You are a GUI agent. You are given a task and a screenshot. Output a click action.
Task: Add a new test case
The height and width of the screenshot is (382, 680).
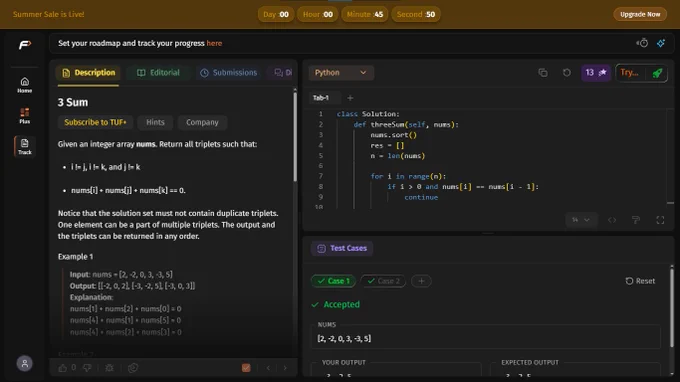tap(421, 281)
